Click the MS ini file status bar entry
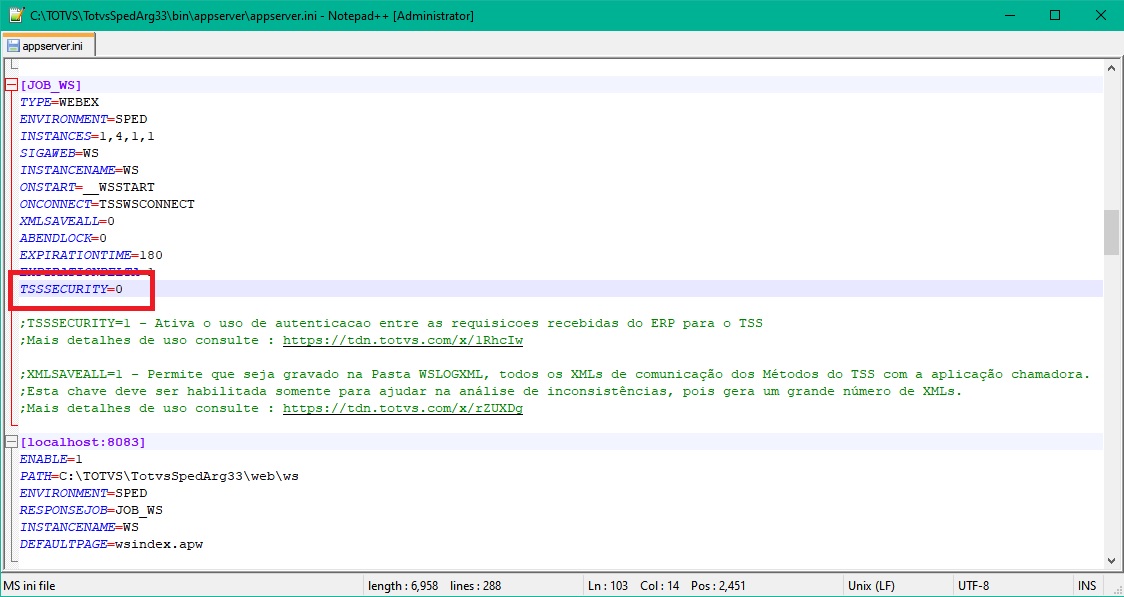 click(29, 586)
